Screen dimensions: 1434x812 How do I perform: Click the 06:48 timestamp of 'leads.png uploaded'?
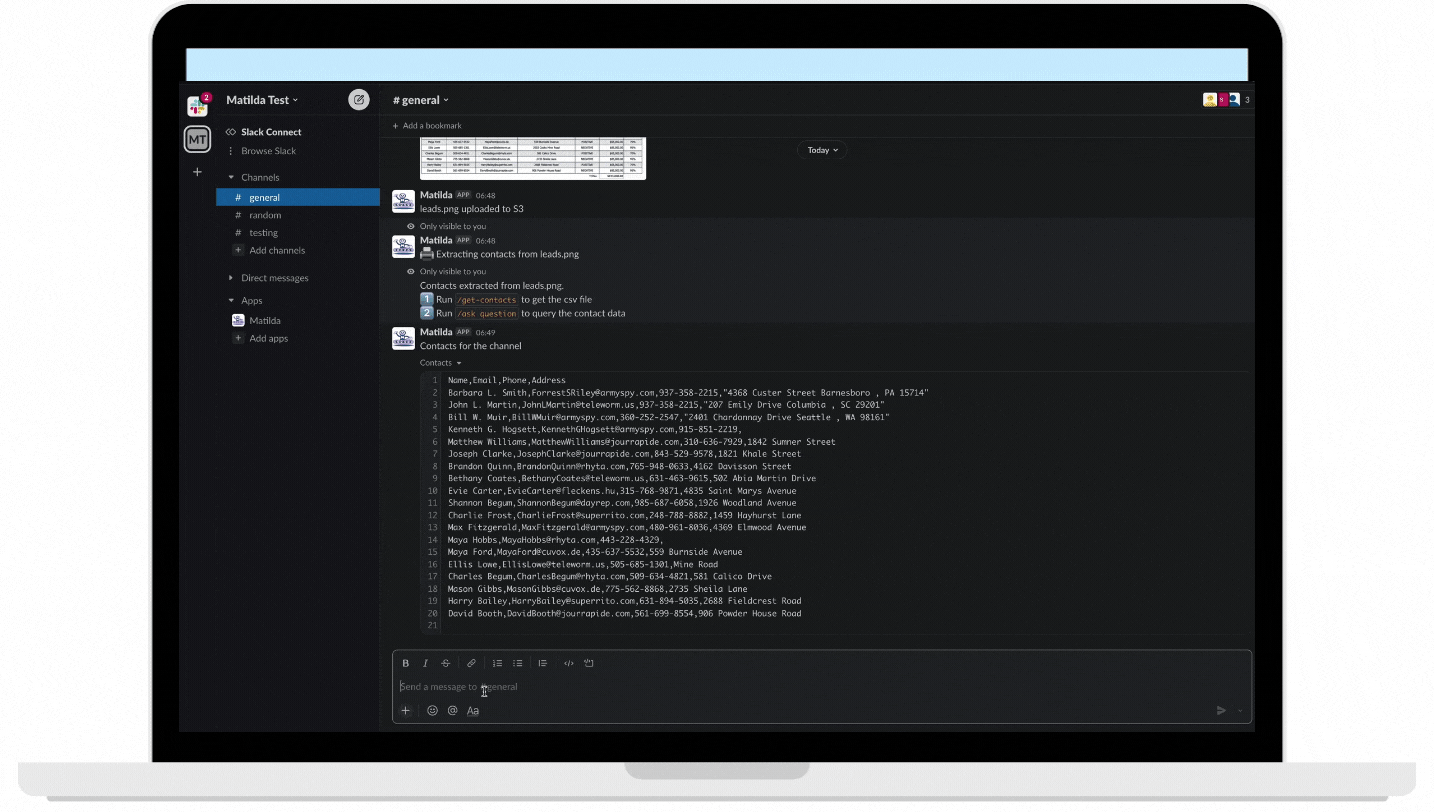click(486, 195)
